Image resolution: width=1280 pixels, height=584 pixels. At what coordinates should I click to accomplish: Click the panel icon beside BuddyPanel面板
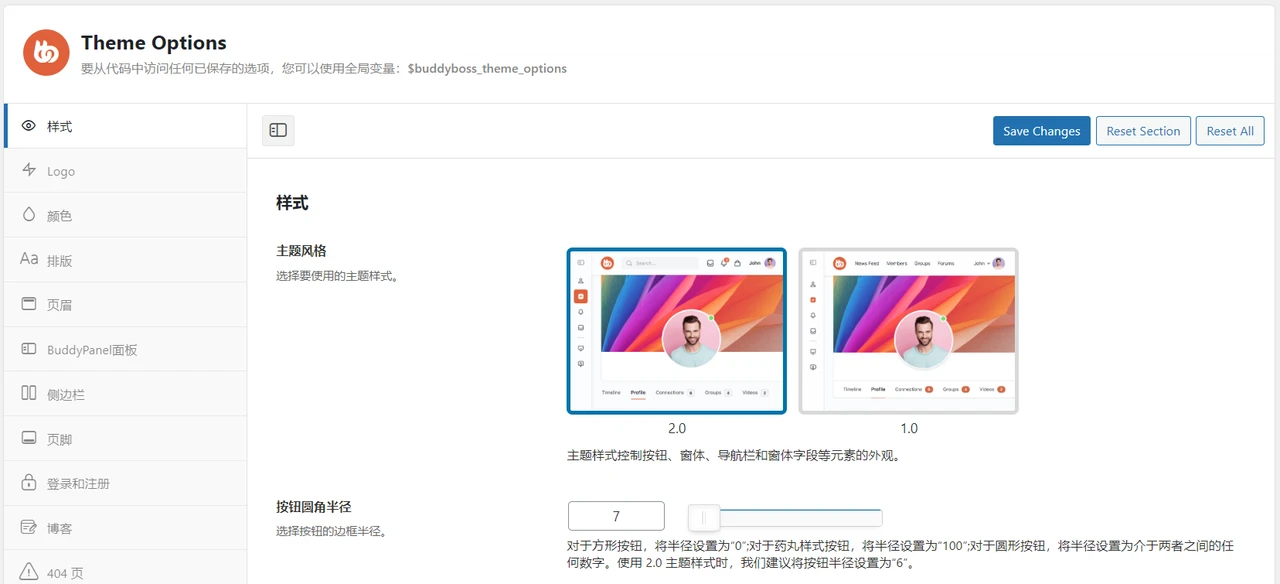click(29, 349)
